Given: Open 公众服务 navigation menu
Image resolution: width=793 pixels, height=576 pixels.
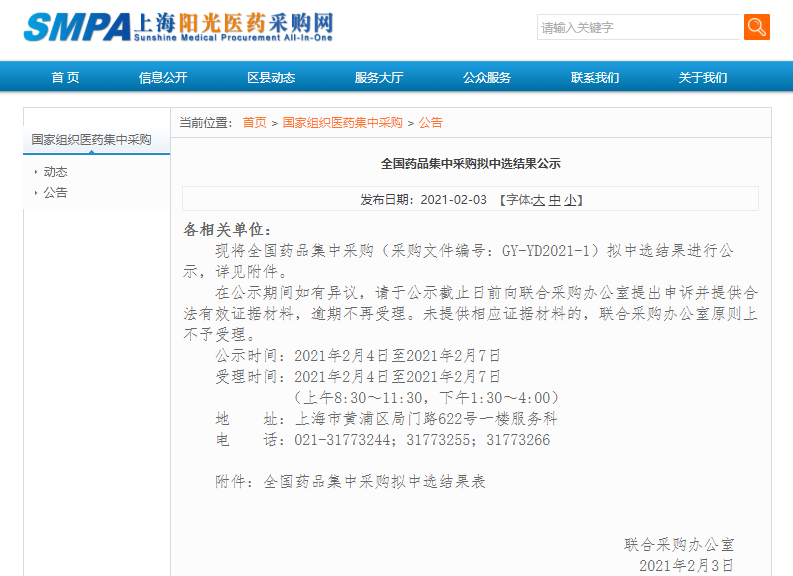Looking at the screenshot, I should coord(487,77).
